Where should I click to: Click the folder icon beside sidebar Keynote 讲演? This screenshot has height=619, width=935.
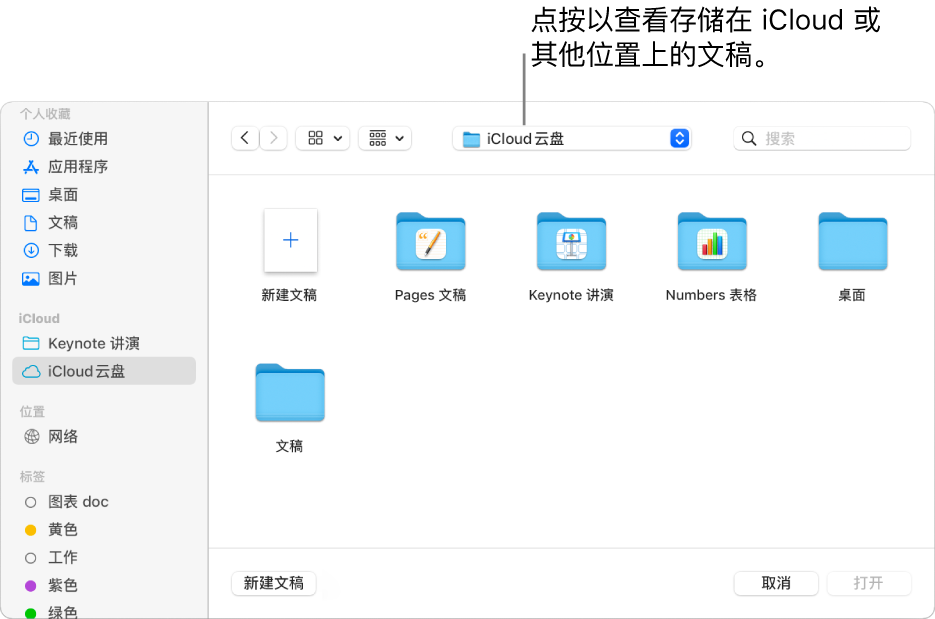point(31,343)
